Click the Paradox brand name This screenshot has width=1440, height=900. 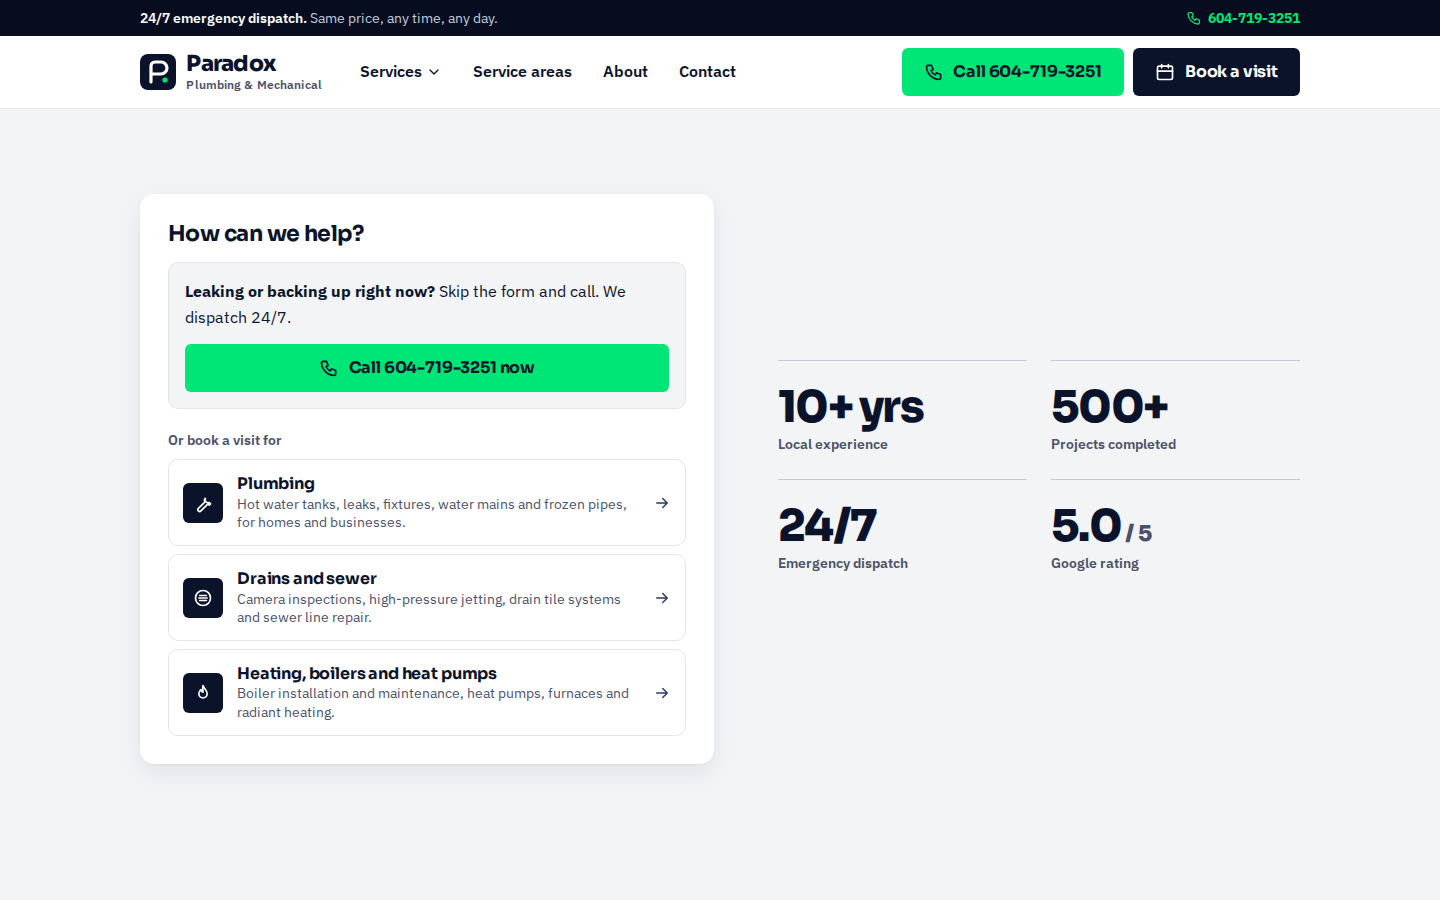click(231, 63)
